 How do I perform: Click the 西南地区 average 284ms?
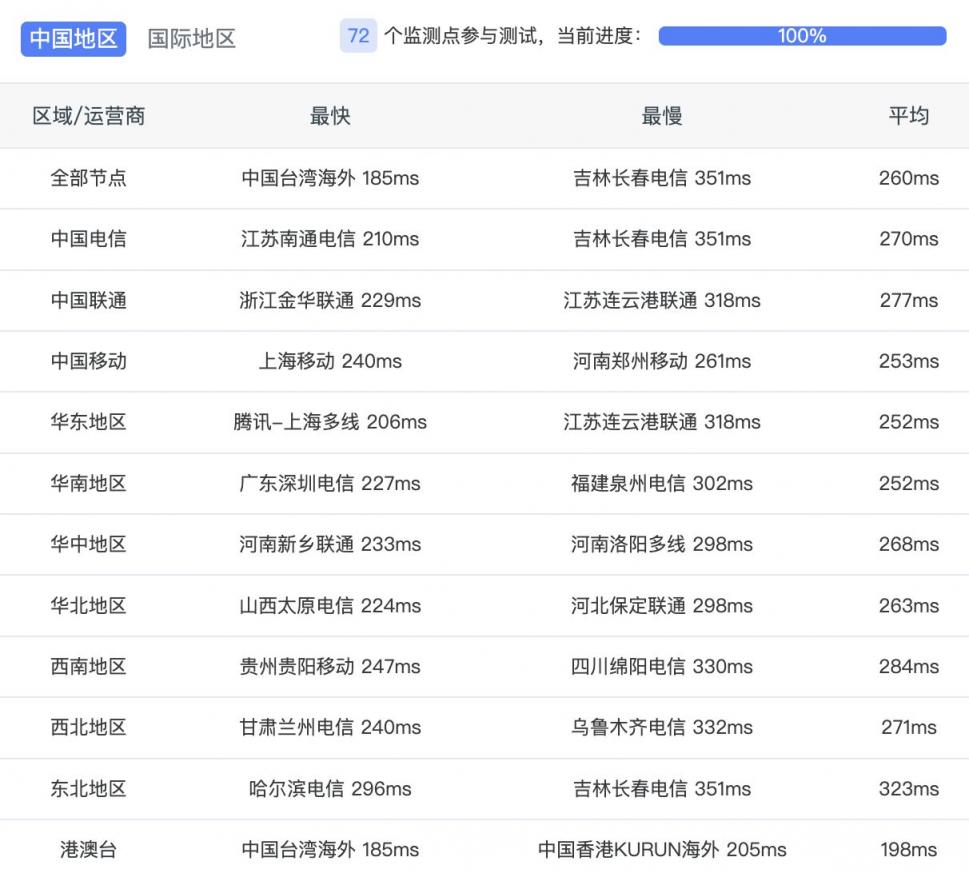pos(908,666)
